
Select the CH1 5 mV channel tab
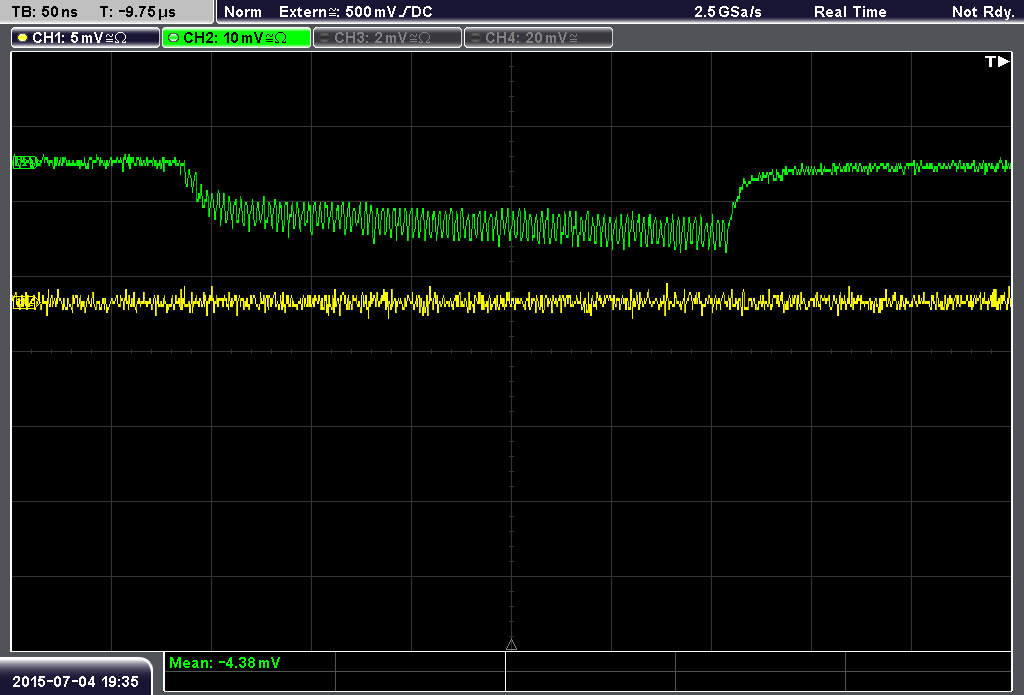tap(86, 38)
